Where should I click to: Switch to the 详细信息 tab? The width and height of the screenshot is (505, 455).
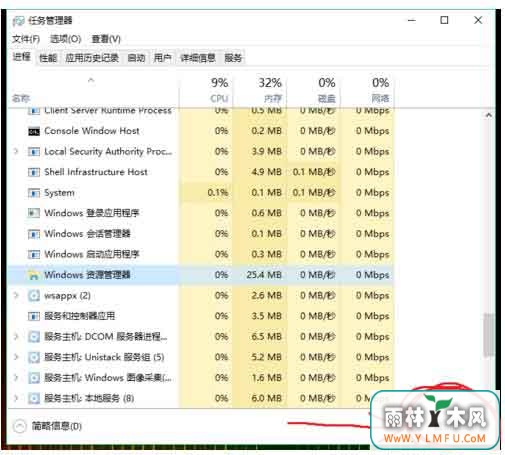click(198, 58)
